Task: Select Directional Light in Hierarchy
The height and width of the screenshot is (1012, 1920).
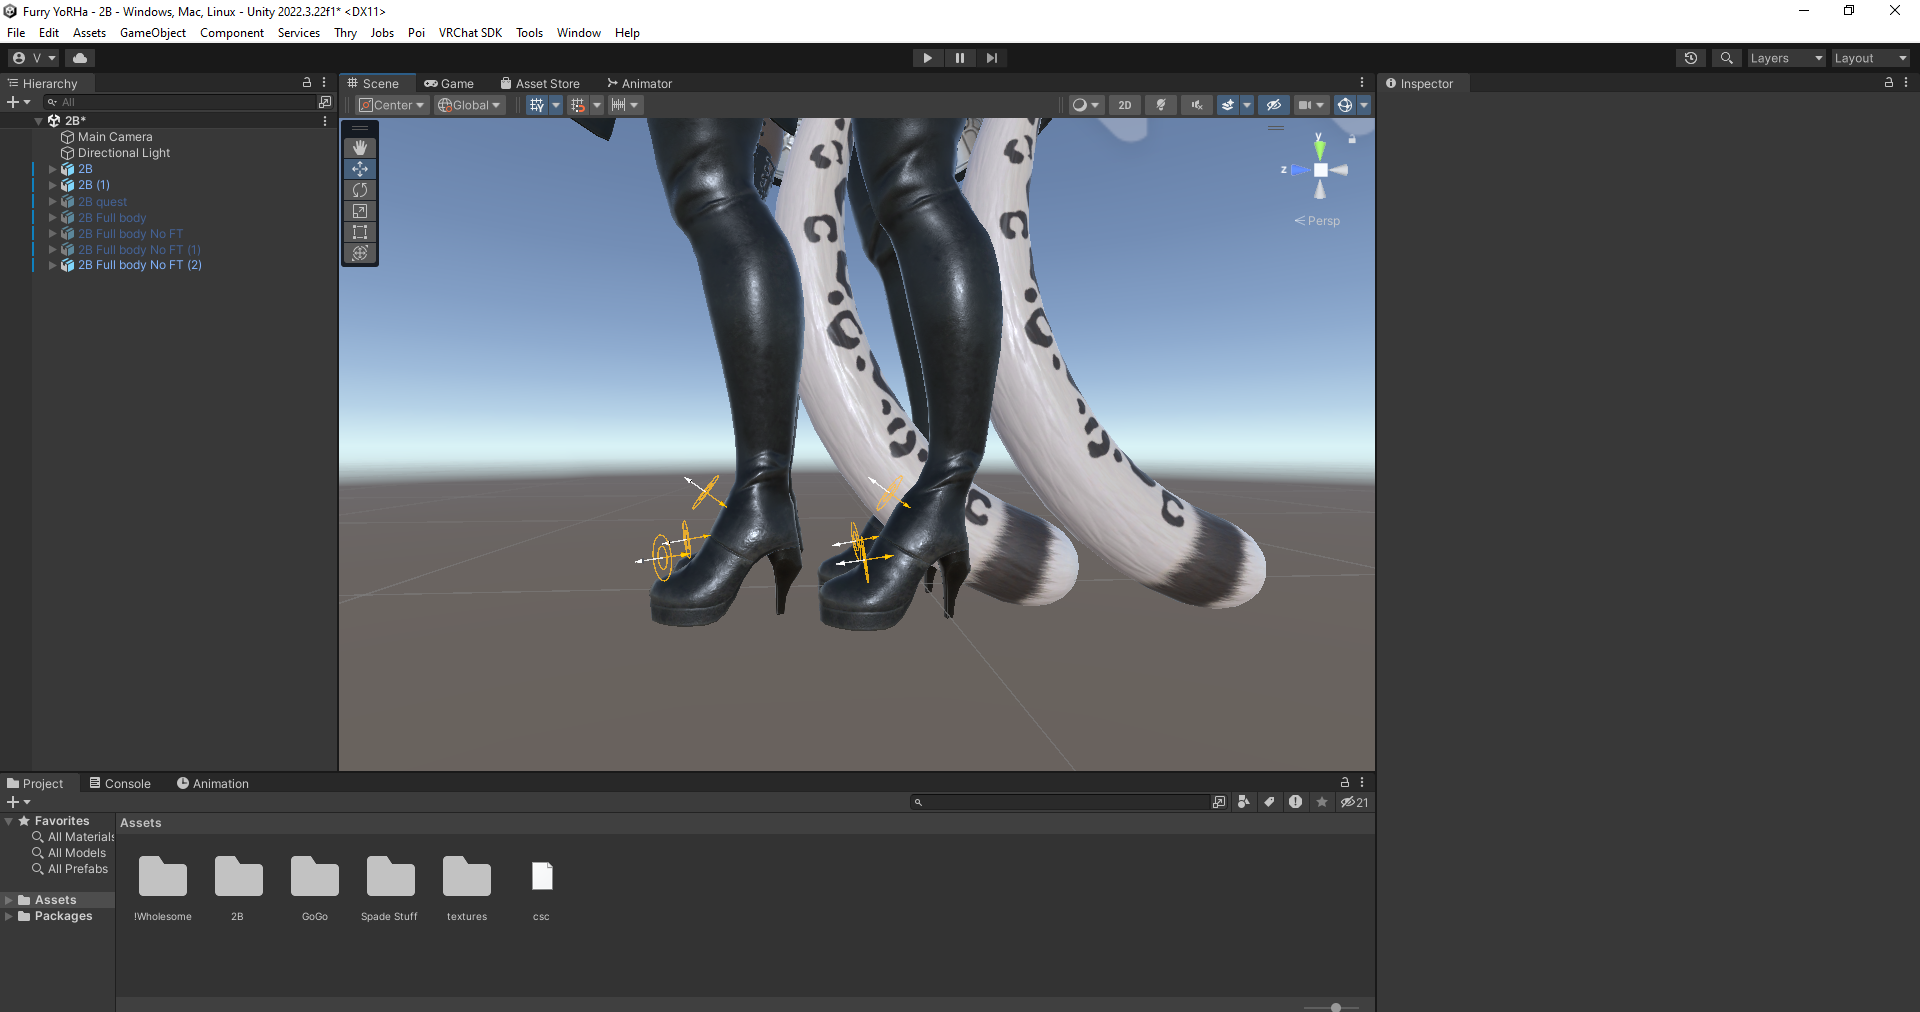Action: (x=124, y=153)
